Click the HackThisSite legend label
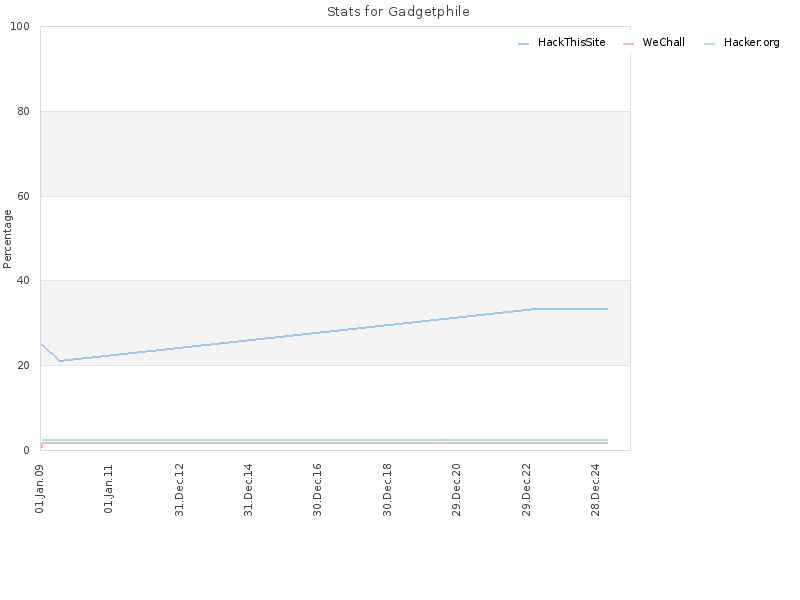This screenshot has width=800, height=600. click(571, 42)
